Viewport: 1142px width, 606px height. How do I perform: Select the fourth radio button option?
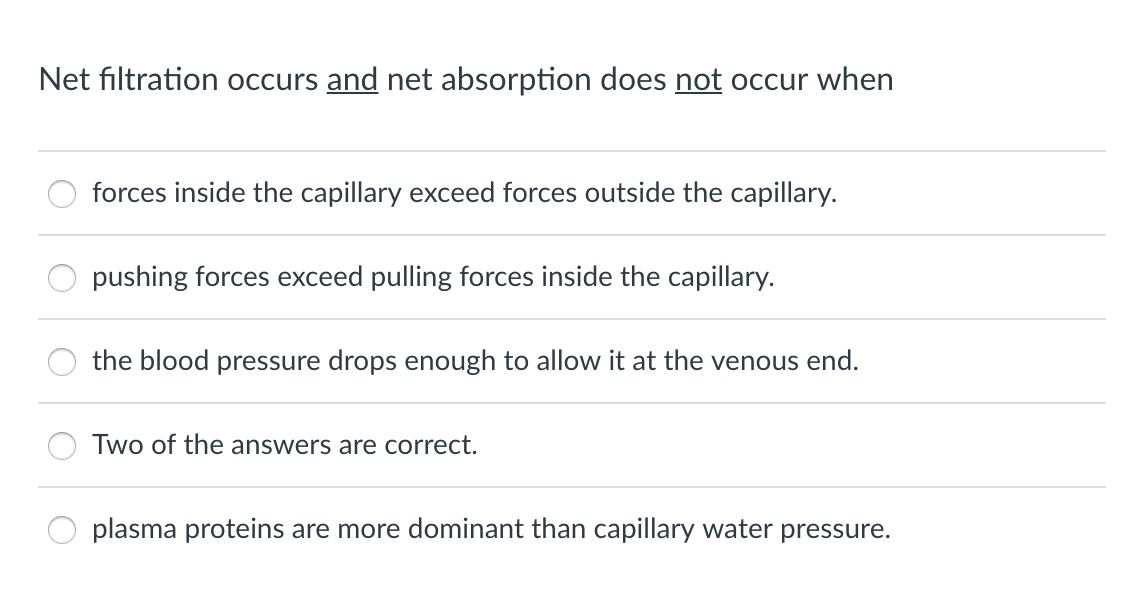(61, 446)
